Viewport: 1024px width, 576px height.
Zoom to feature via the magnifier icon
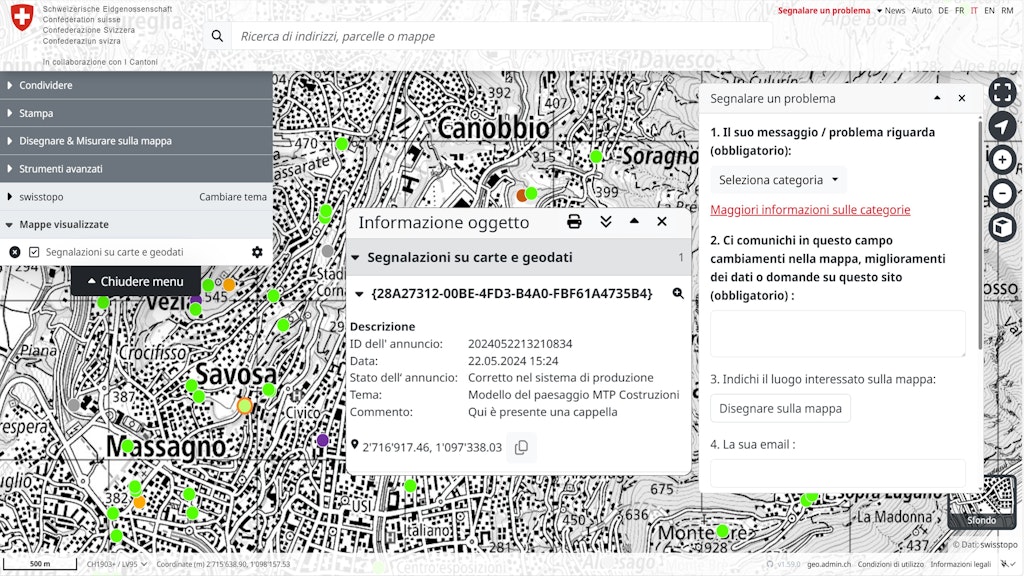click(x=679, y=293)
